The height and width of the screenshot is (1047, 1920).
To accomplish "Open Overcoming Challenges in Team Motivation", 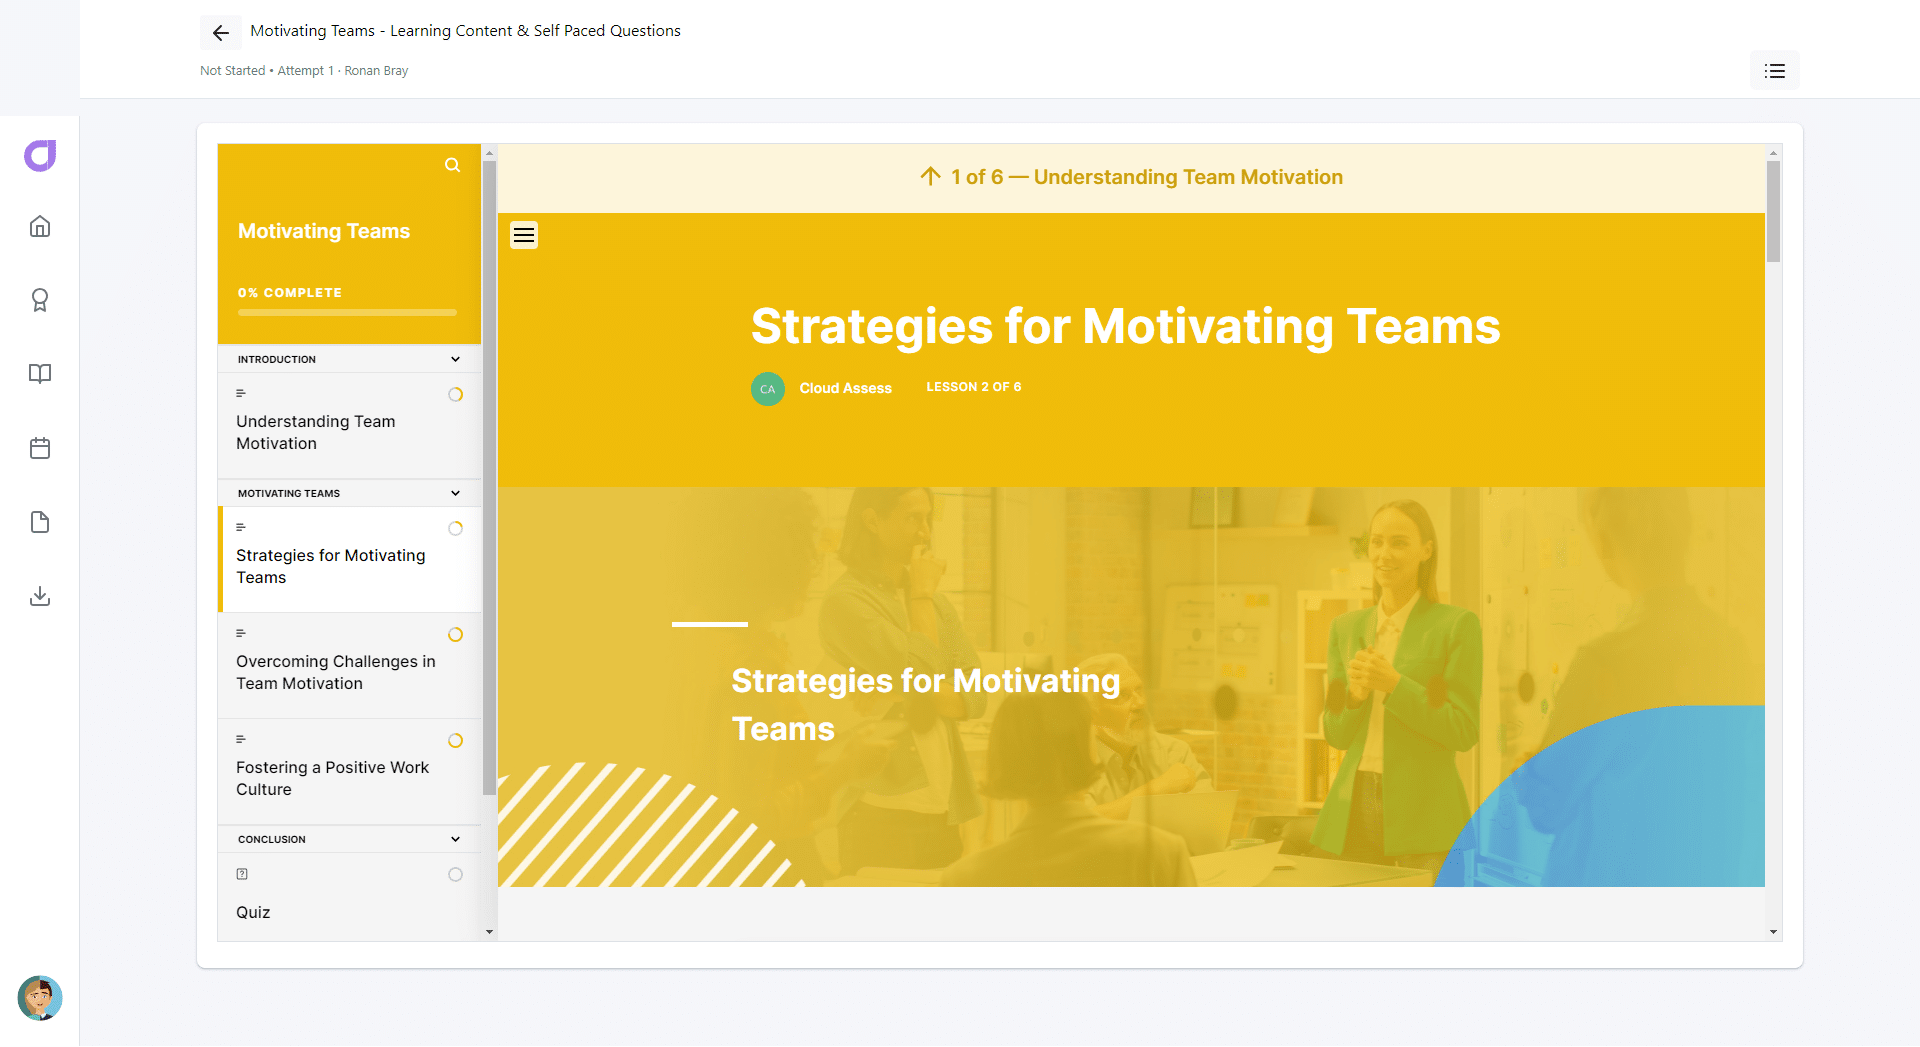I will click(350, 666).
